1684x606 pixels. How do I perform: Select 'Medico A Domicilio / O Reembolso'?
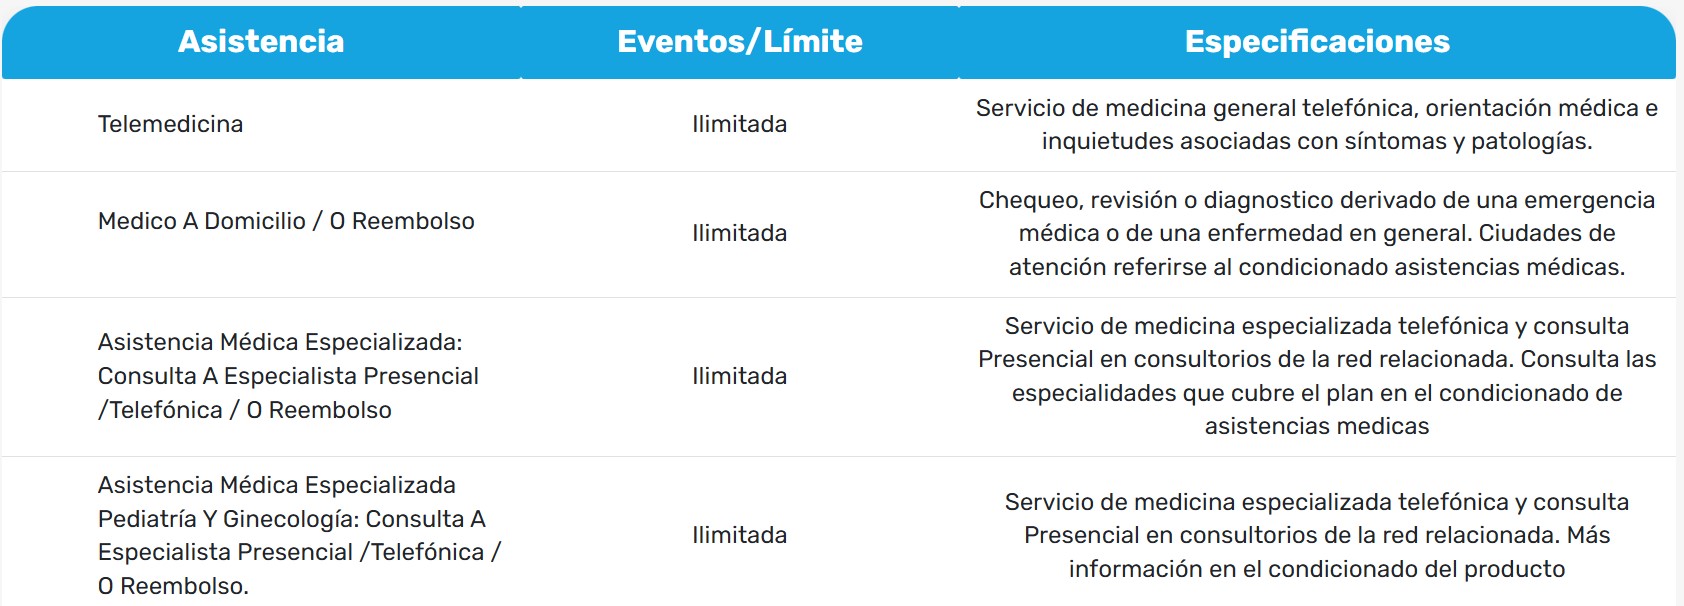point(286,221)
